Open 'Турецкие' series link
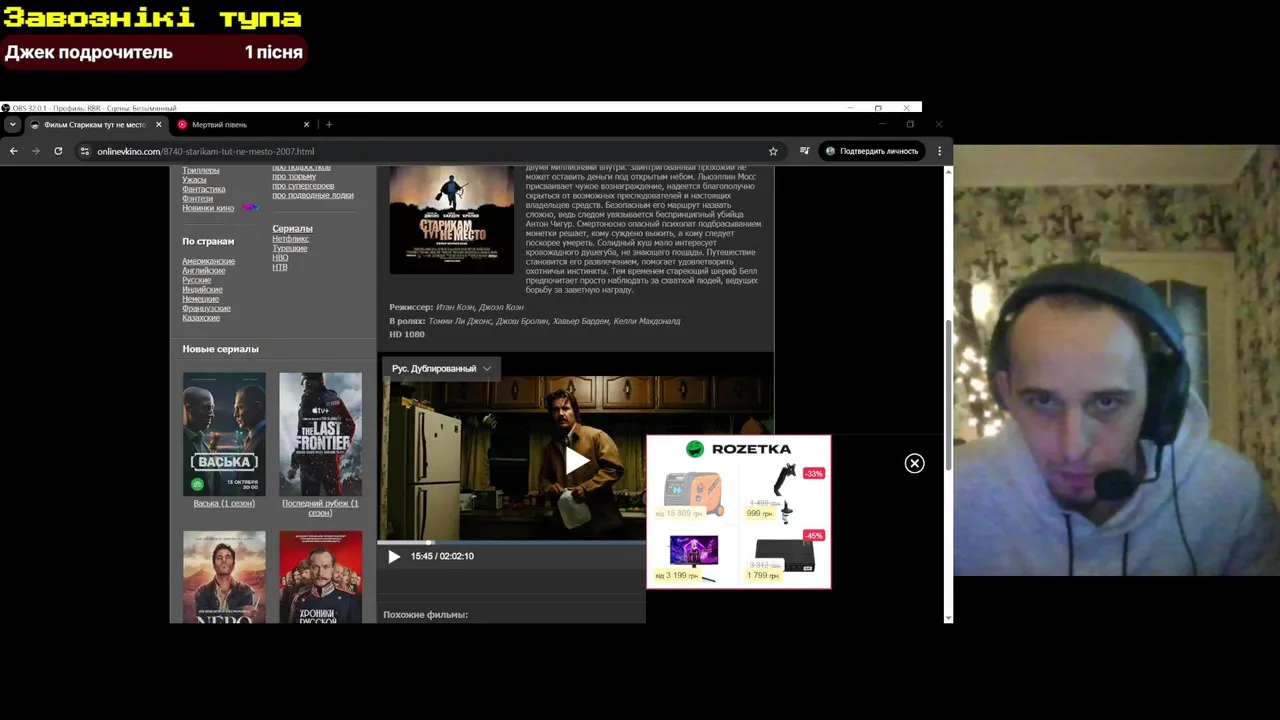The image size is (1280, 720). pyautogui.click(x=289, y=248)
